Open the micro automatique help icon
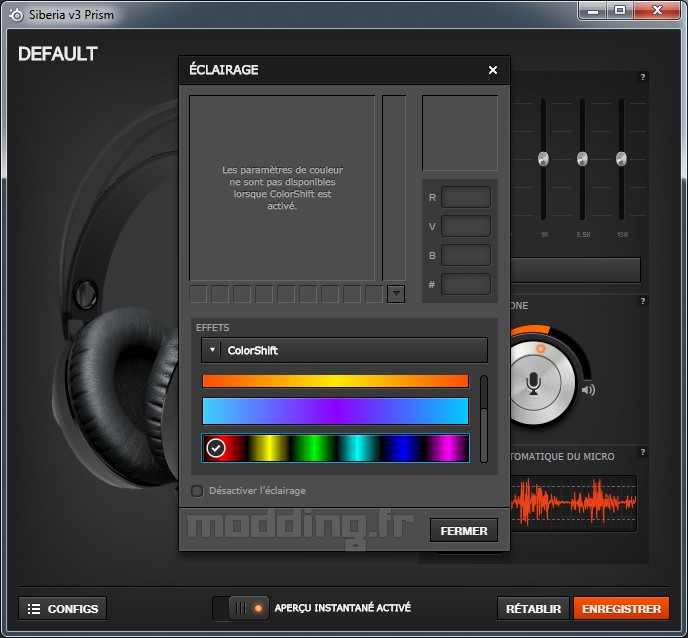Screen dimensions: 688x638 pyautogui.click(x=642, y=452)
